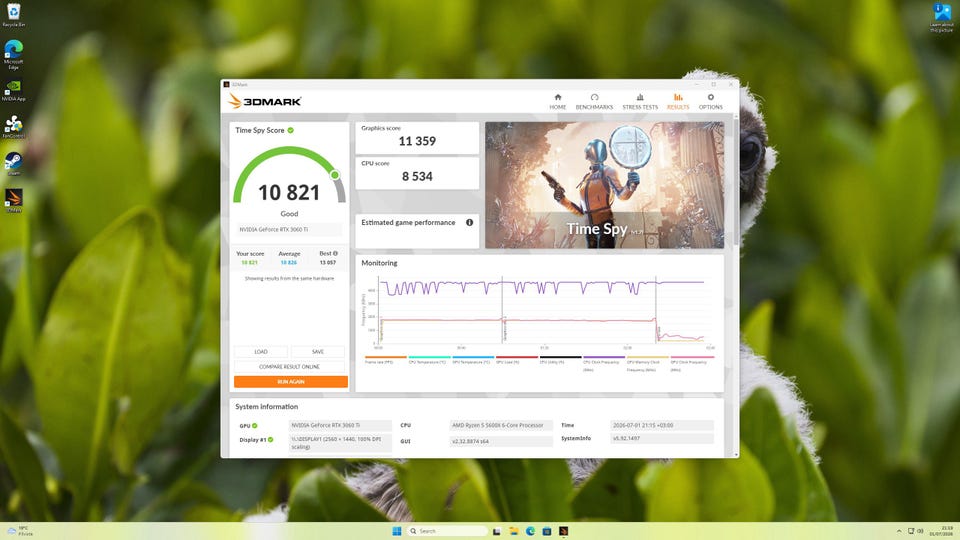Open the weather widget on the taskbar
The image size is (960, 540).
20,531
